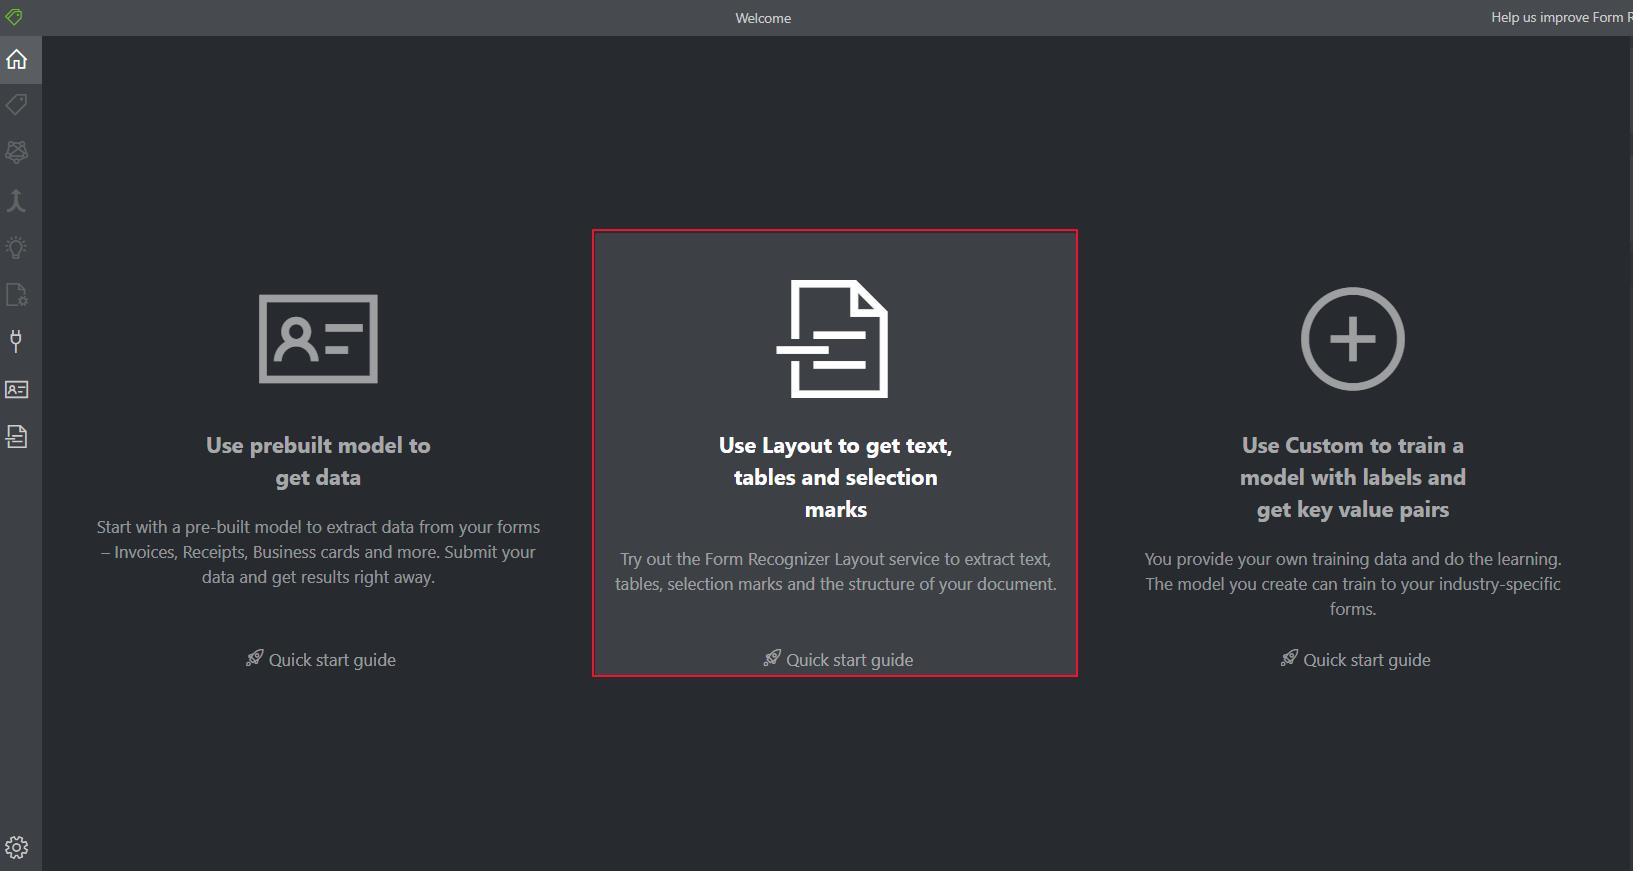Open 'Help us improve Form' link

pyautogui.click(x=1561, y=17)
